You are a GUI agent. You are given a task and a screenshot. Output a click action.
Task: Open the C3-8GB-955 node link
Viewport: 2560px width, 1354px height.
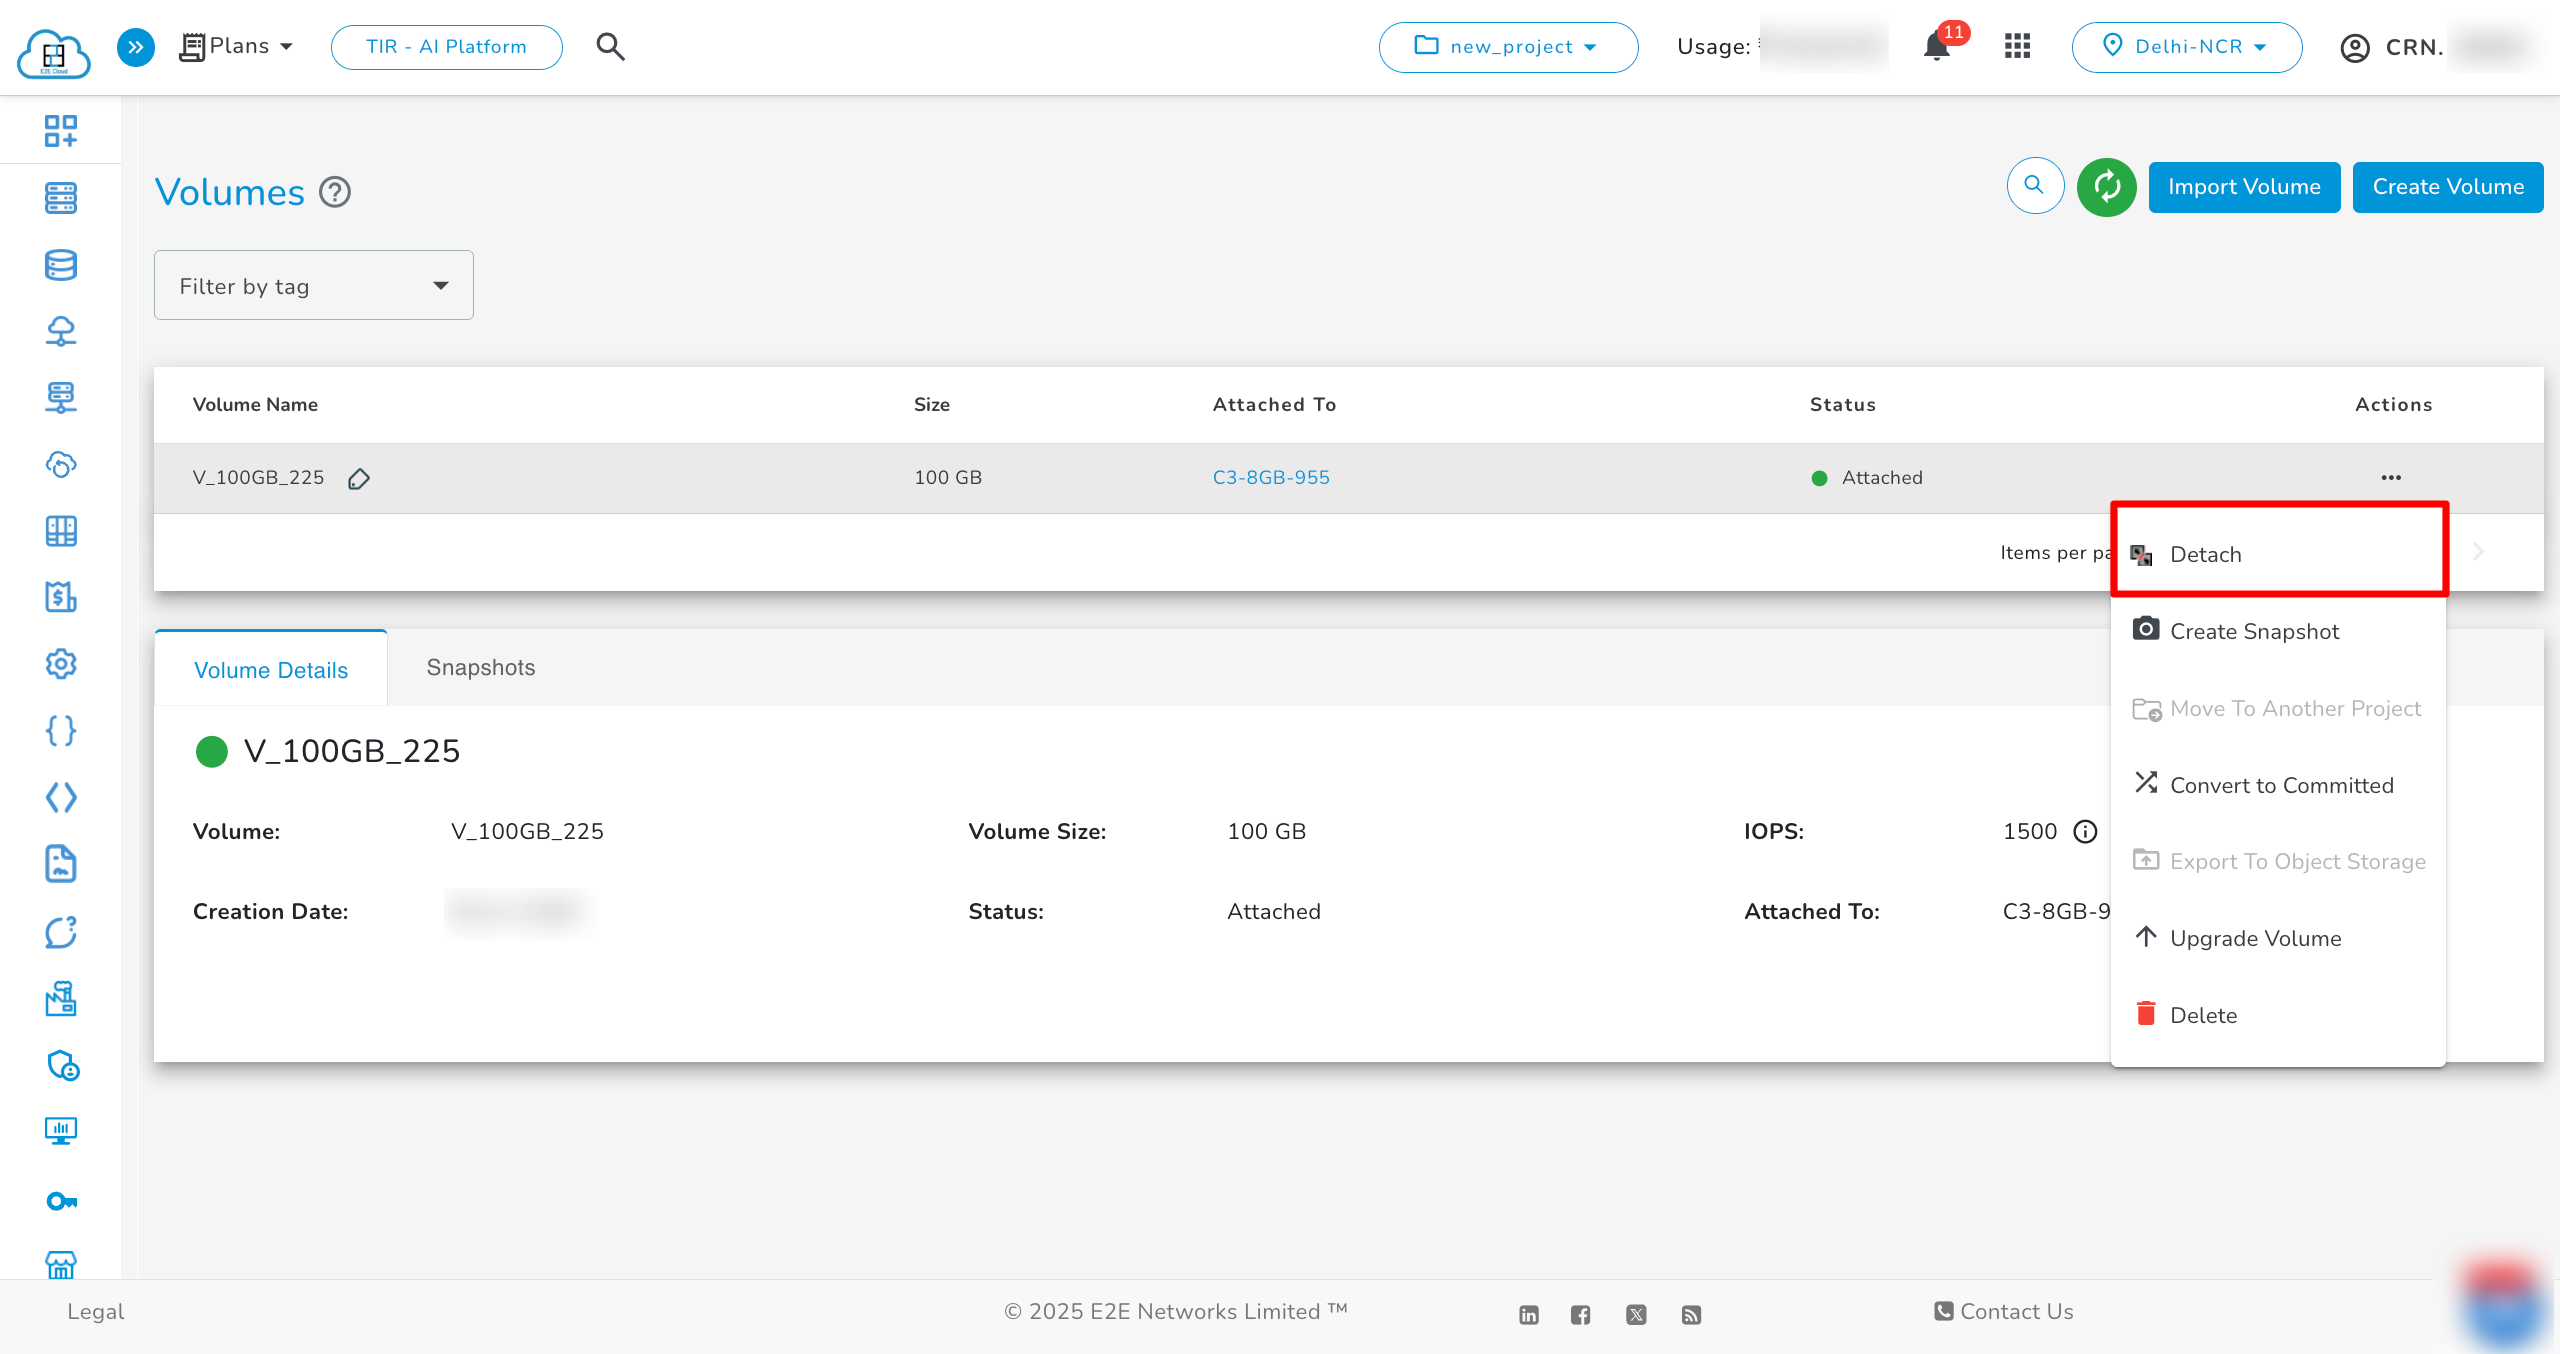tap(1271, 477)
